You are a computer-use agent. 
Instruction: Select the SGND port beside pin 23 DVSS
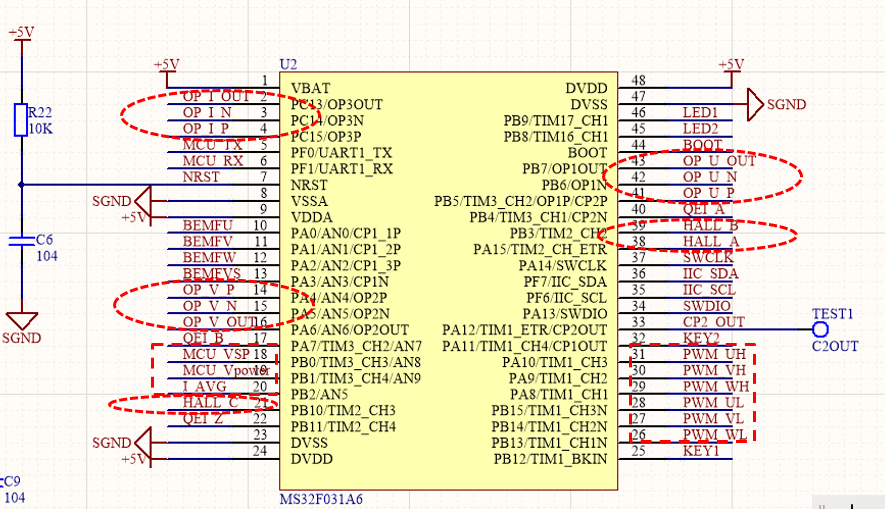click(x=144, y=442)
